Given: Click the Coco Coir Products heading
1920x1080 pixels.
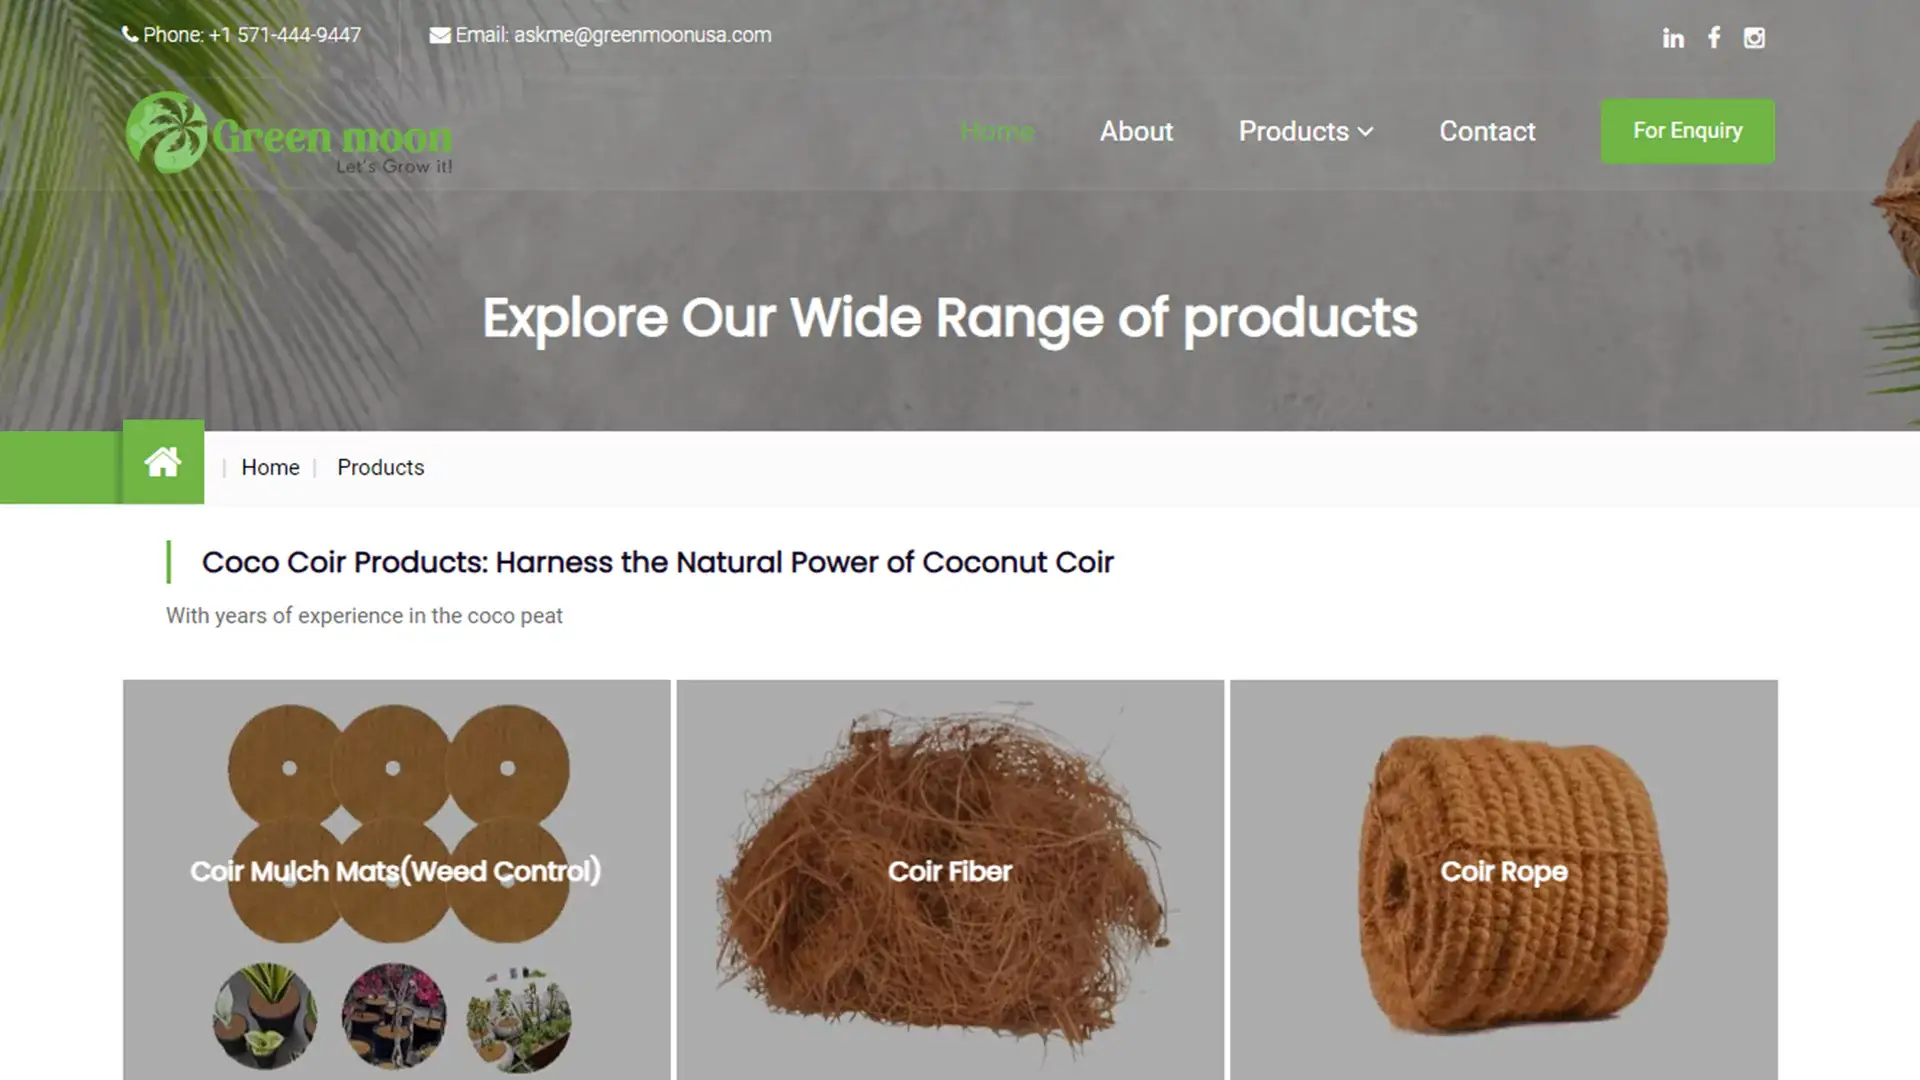Looking at the screenshot, I should click(658, 562).
